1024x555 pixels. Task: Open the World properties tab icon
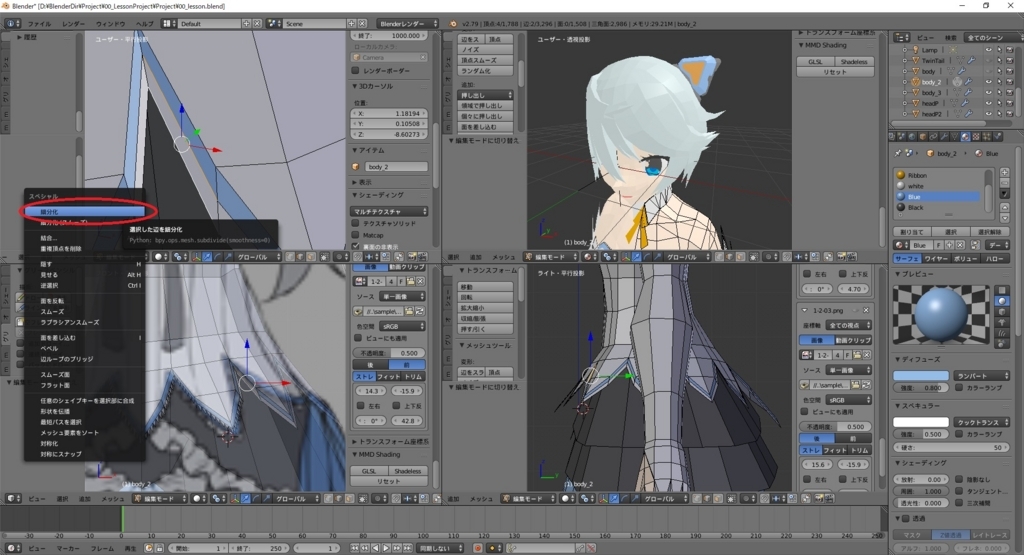pyautogui.click(x=912, y=136)
